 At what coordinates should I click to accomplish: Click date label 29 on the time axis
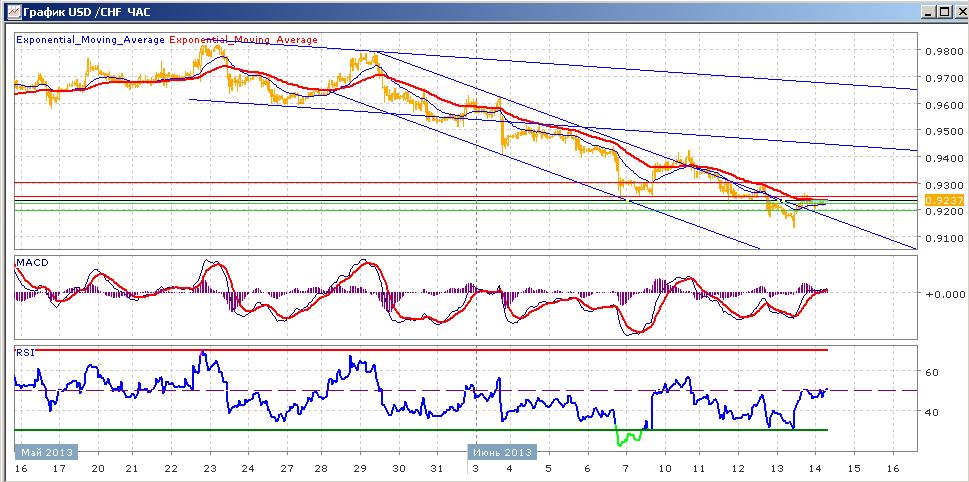(362, 468)
